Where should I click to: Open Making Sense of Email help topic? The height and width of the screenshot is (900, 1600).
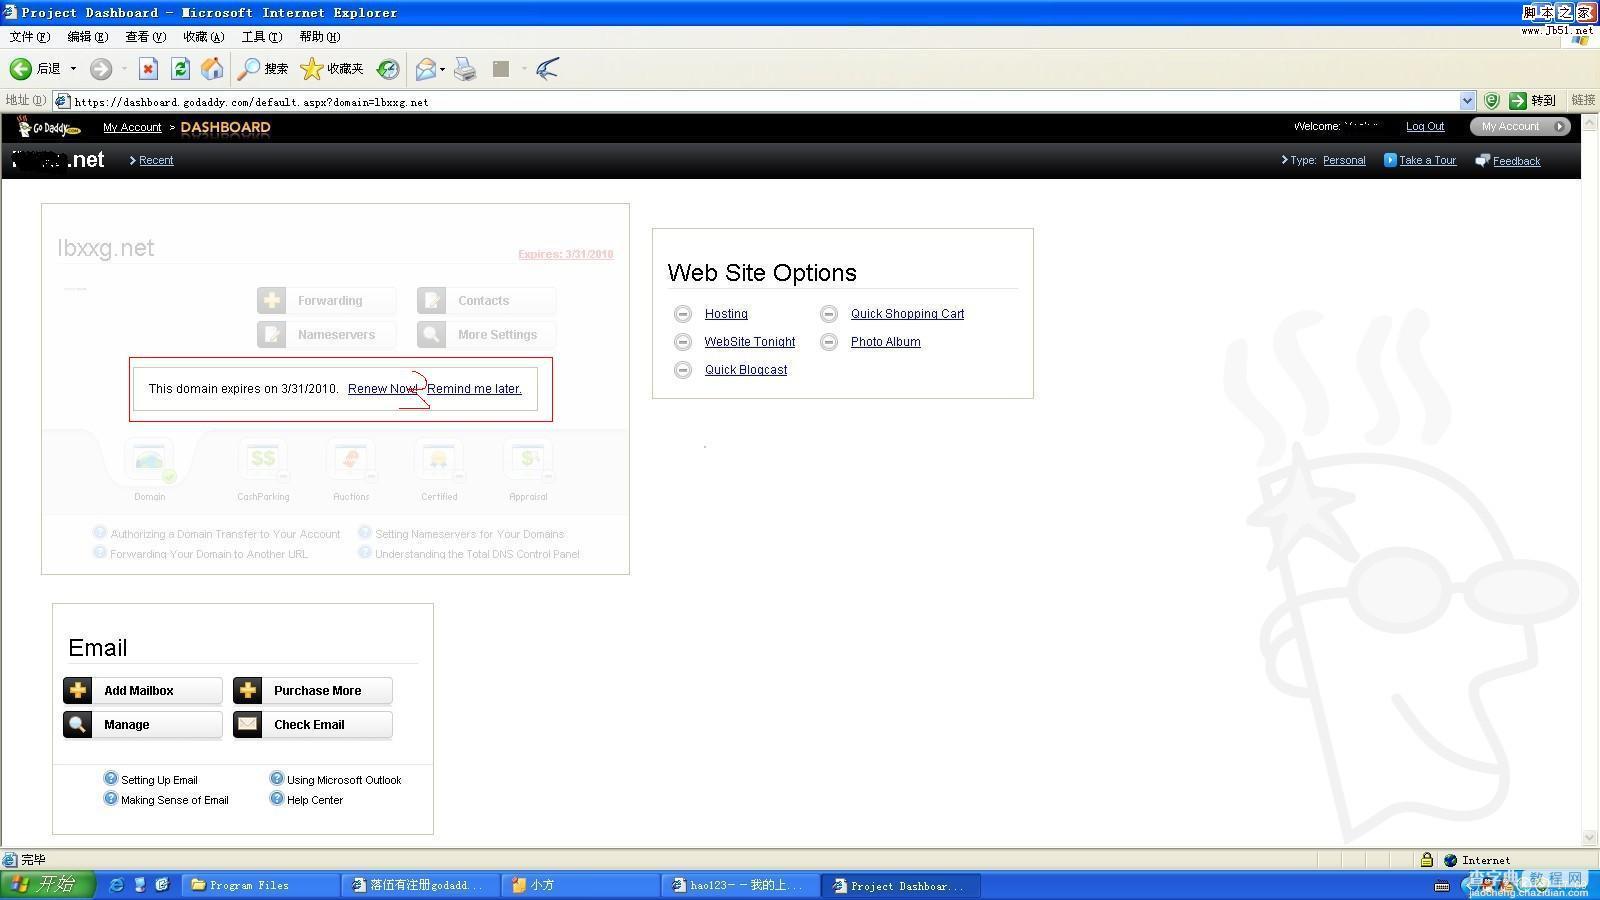pos(175,800)
